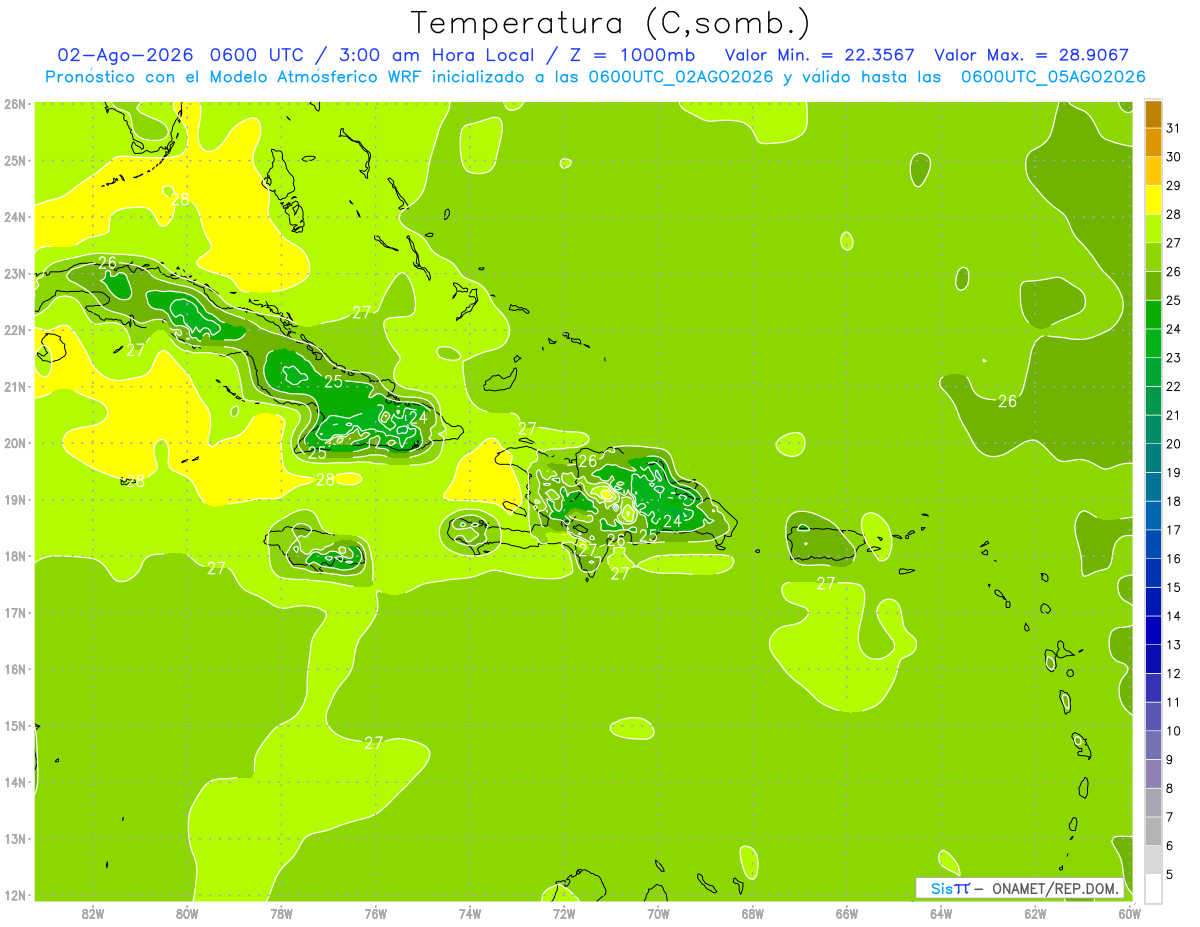Click the "78W" longitude axis label
The height and width of the screenshot is (927, 1200).
pyautogui.click(x=281, y=913)
